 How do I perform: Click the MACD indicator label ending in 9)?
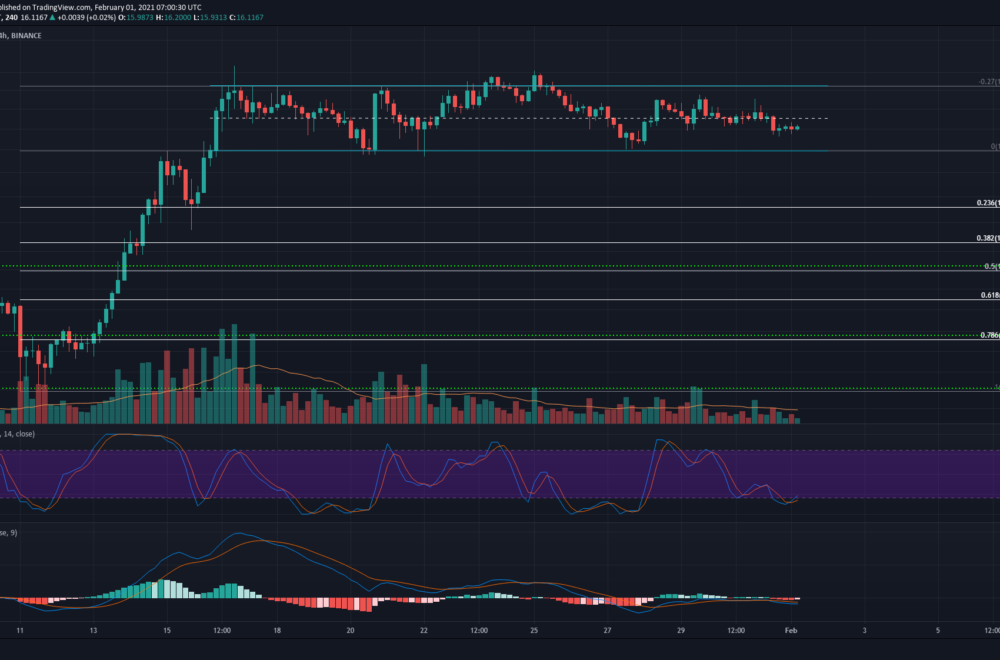point(9,532)
